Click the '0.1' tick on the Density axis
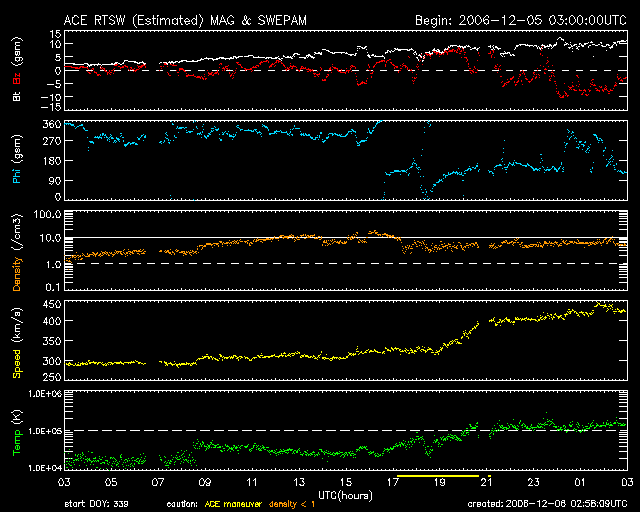The image size is (640, 512). (x=53, y=287)
